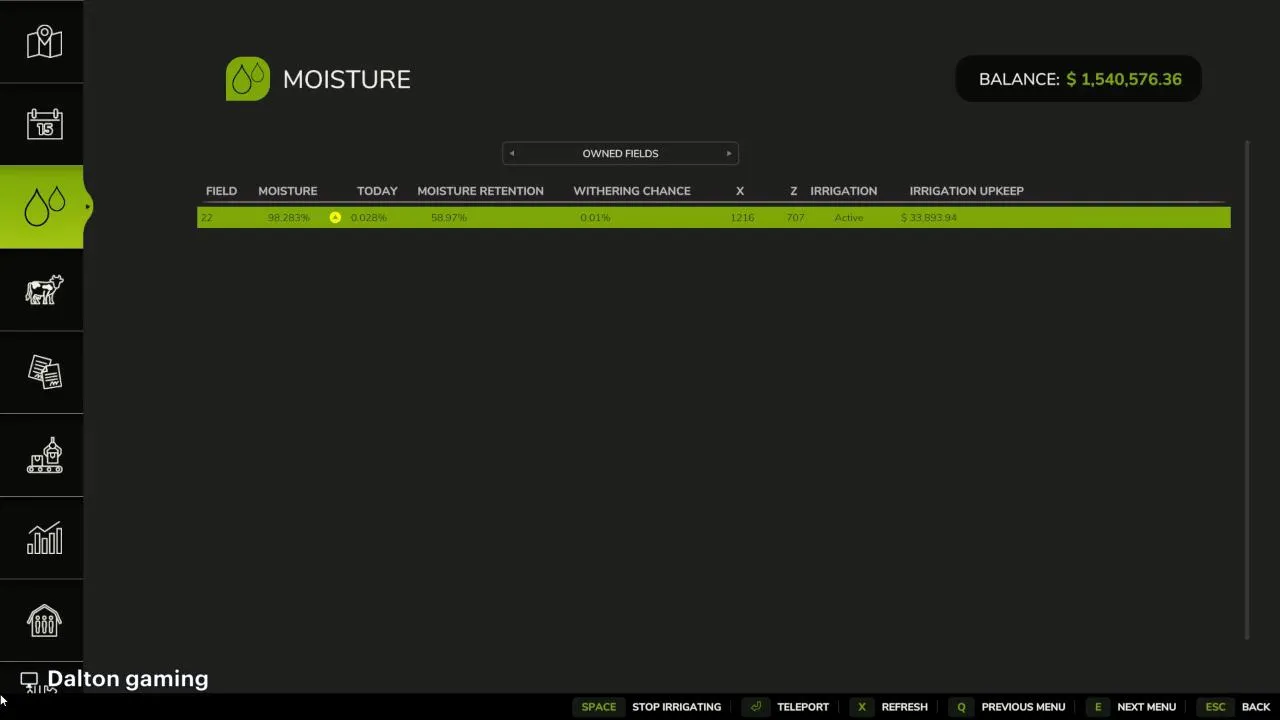
Task: Sort by the Field column header
Action: 221,191
